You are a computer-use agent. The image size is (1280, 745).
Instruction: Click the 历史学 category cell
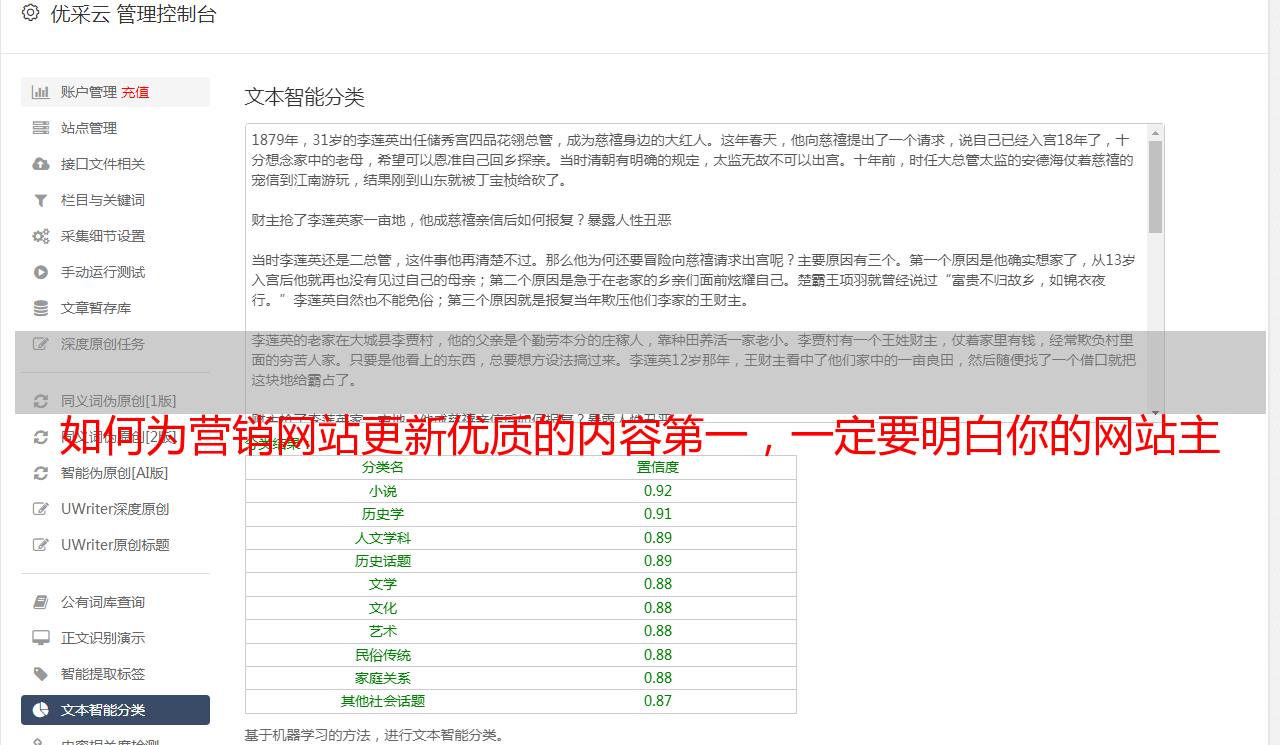coord(383,514)
